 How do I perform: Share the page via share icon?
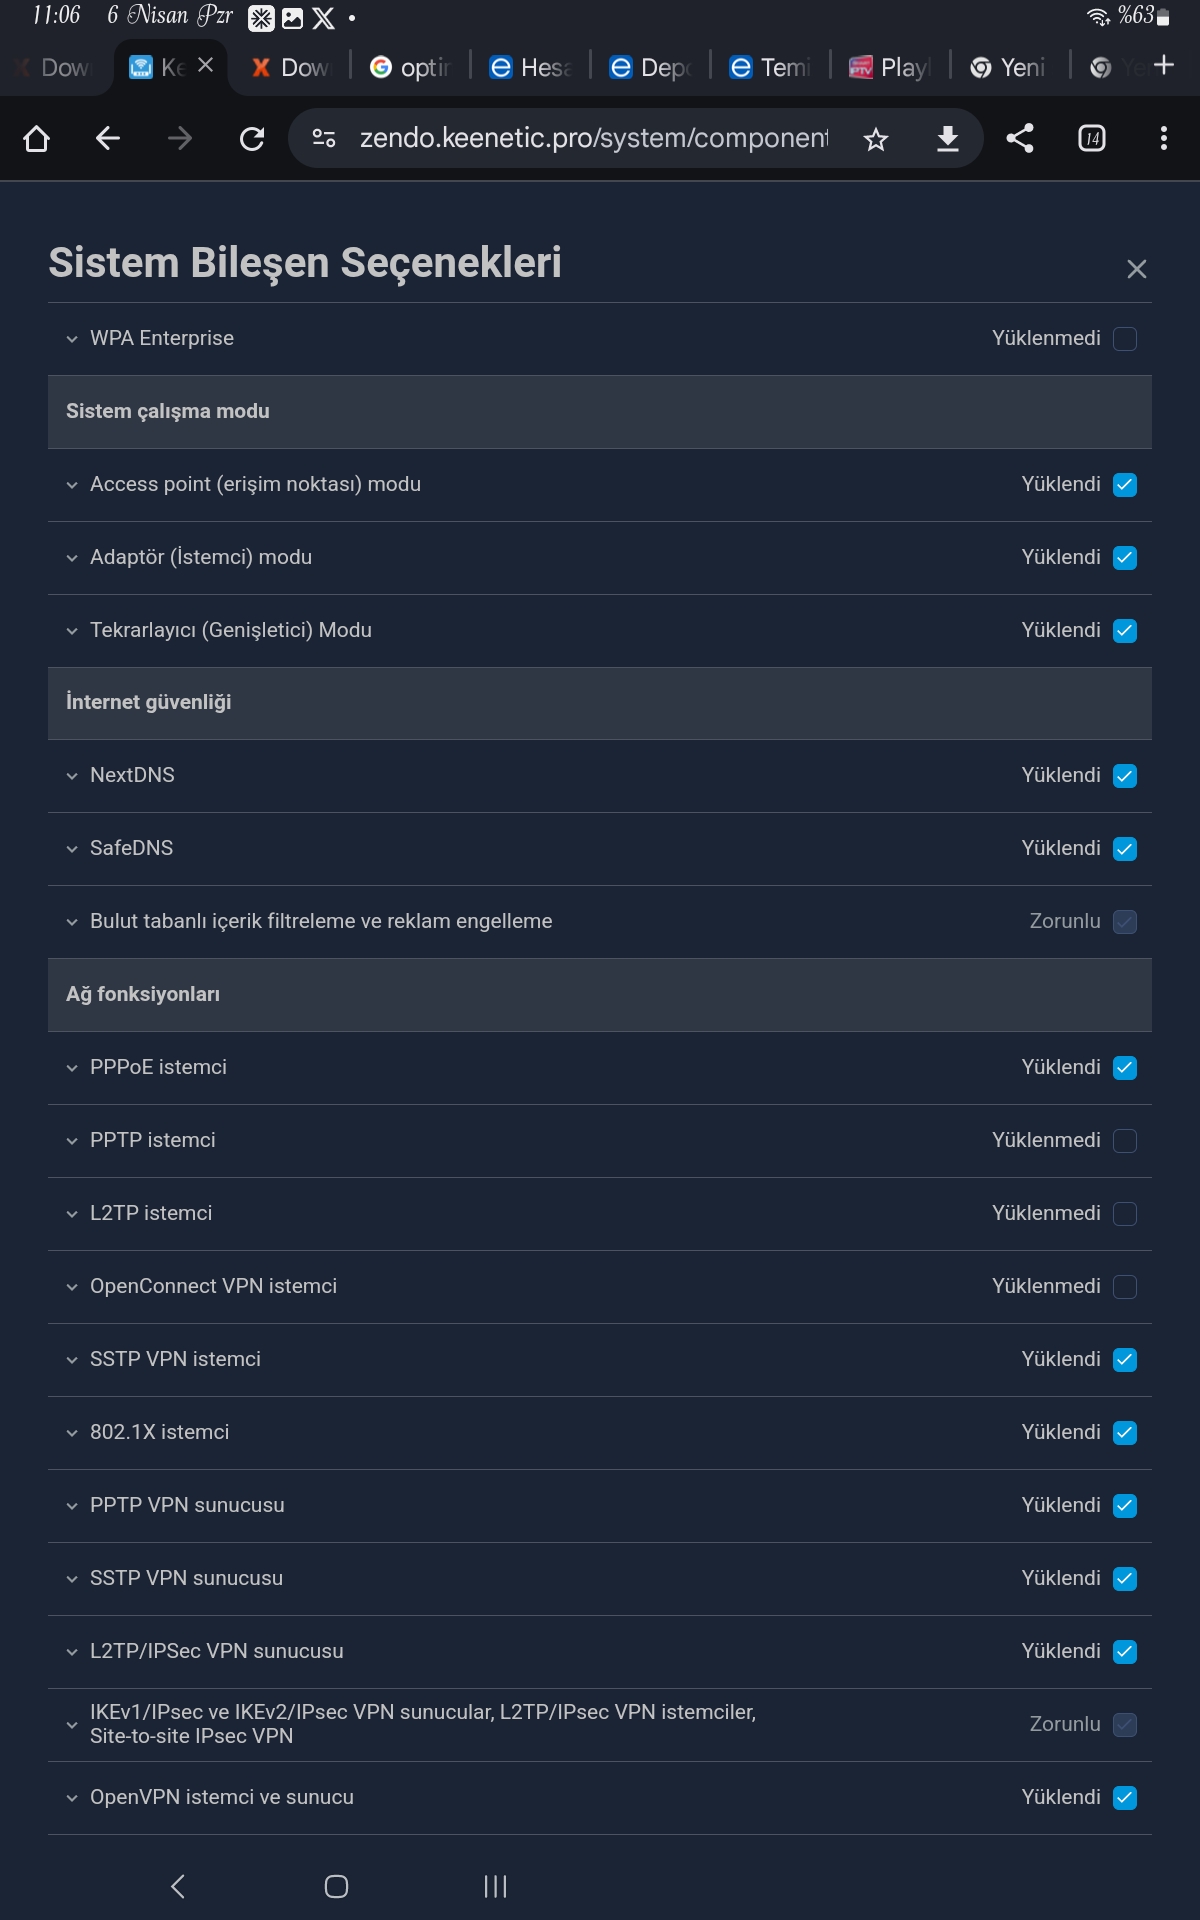(1020, 138)
